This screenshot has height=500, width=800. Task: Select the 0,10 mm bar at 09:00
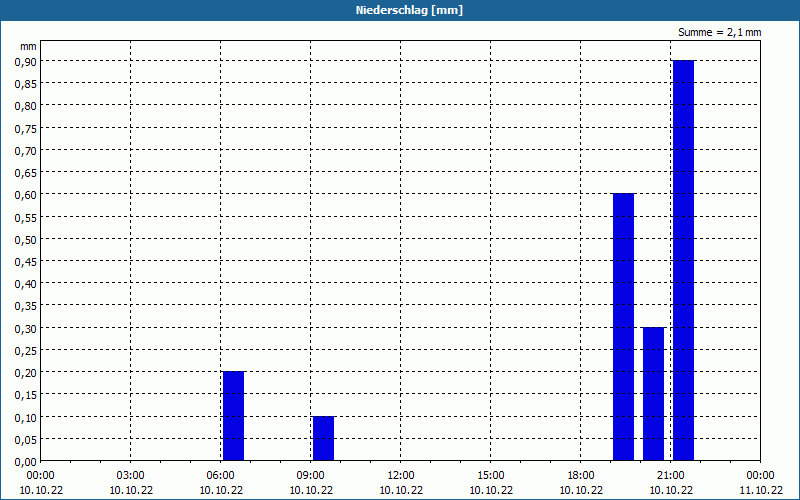pos(323,438)
